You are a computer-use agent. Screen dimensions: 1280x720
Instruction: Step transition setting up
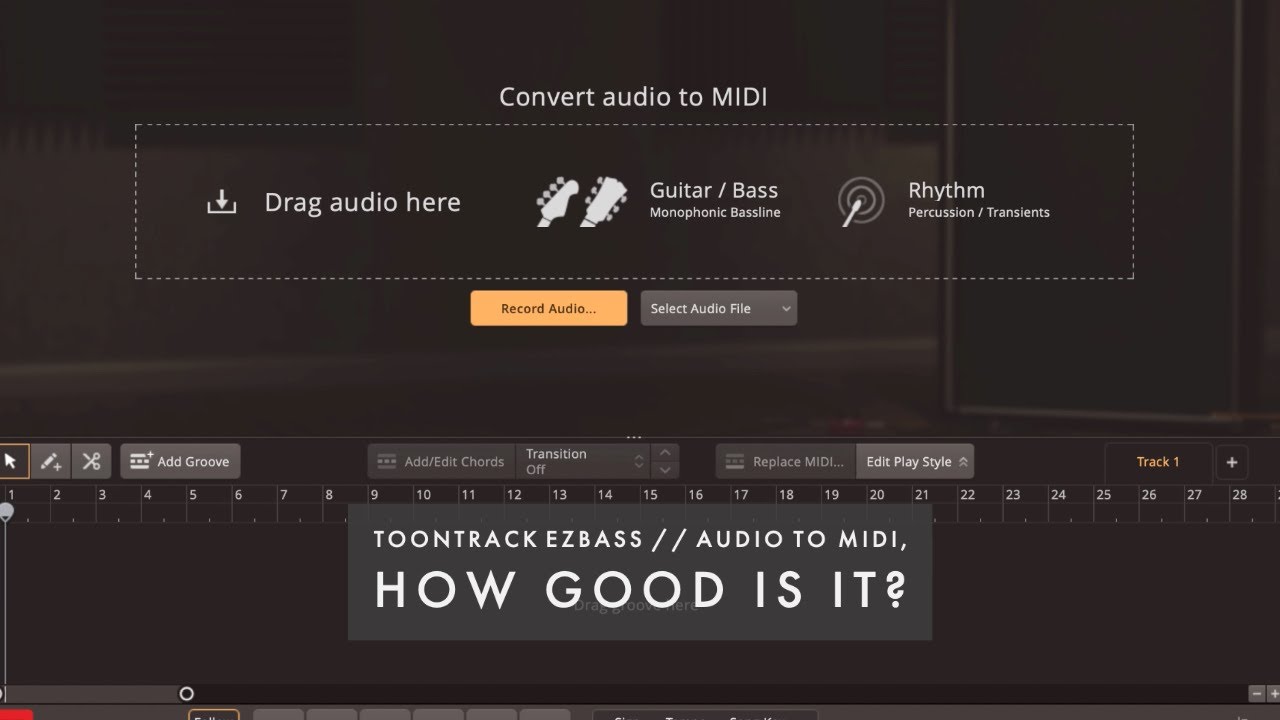[666, 452]
